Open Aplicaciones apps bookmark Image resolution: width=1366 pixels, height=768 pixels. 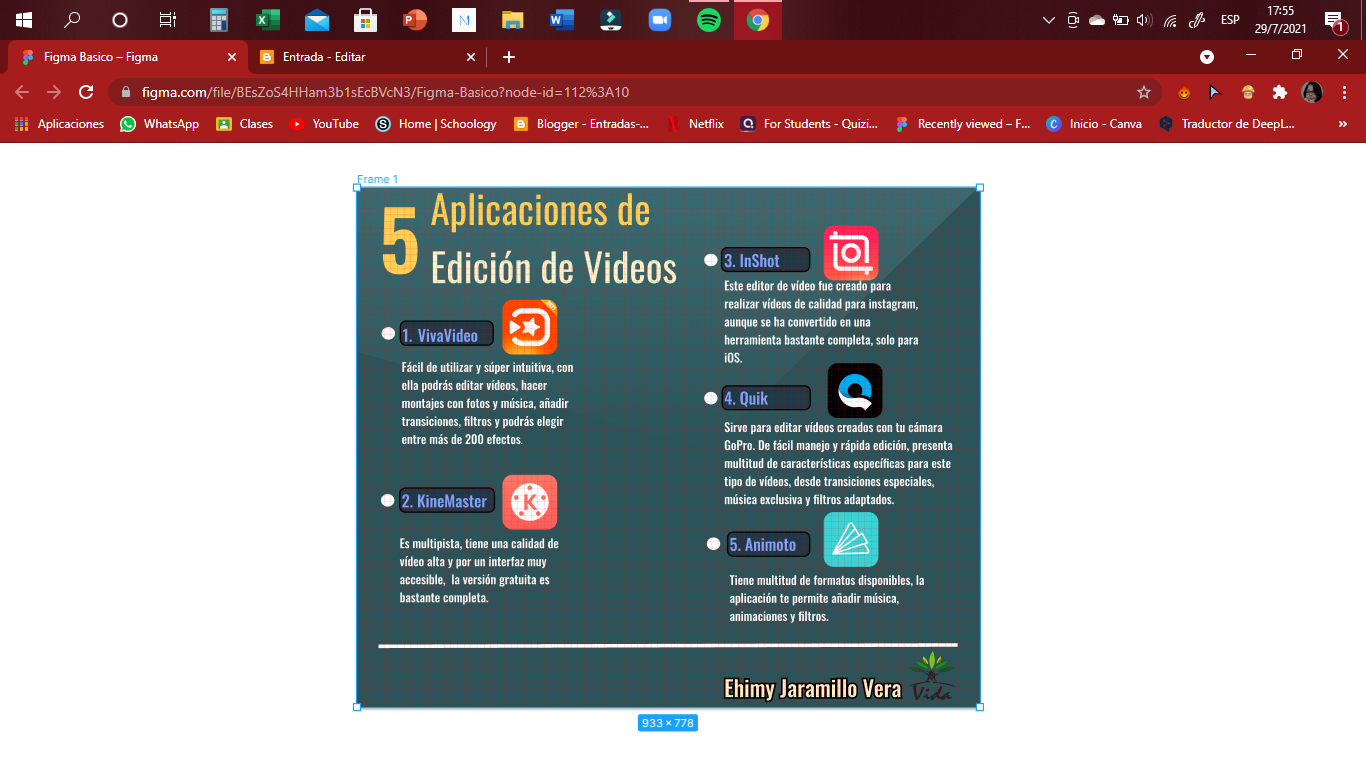59,124
